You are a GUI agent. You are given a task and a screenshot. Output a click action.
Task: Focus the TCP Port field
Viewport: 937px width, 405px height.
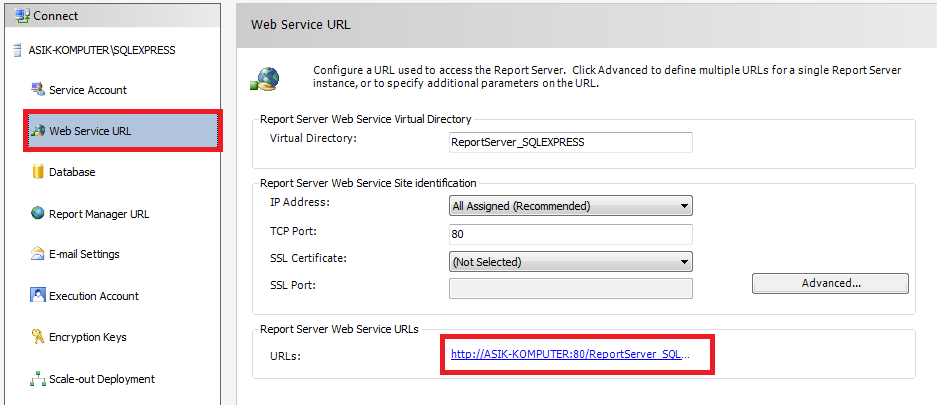(x=571, y=234)
